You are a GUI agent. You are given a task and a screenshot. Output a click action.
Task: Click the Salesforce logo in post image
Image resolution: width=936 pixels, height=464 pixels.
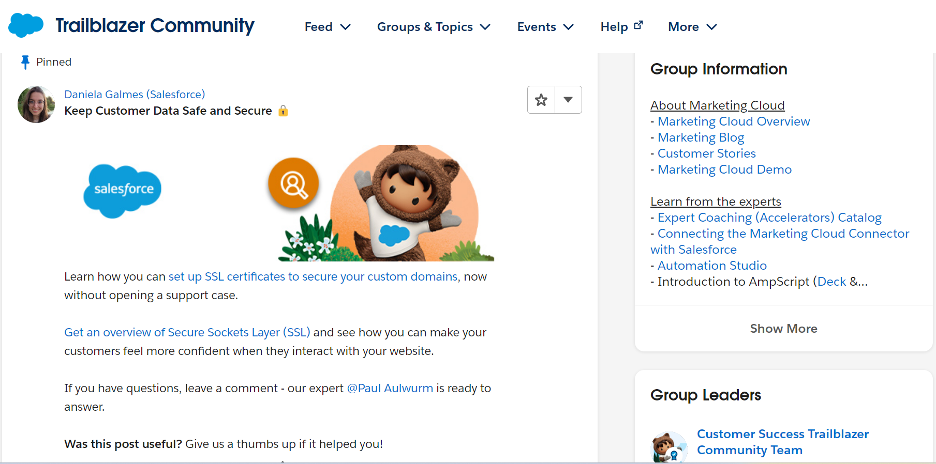(122, 190)
